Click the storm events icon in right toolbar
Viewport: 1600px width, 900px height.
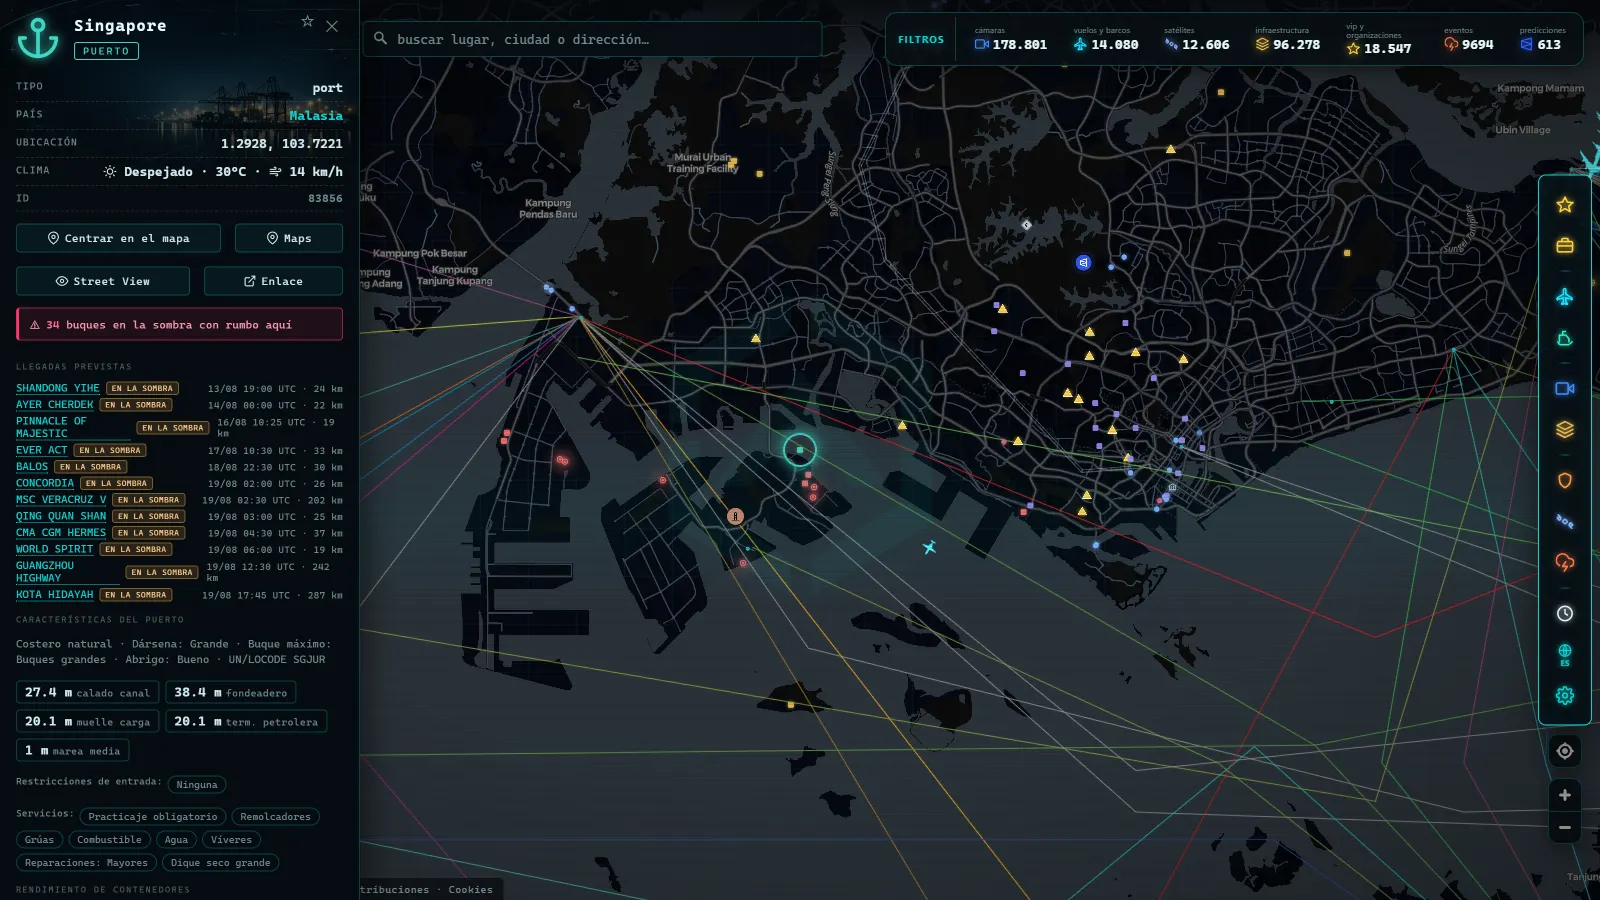click(1565, 562)
